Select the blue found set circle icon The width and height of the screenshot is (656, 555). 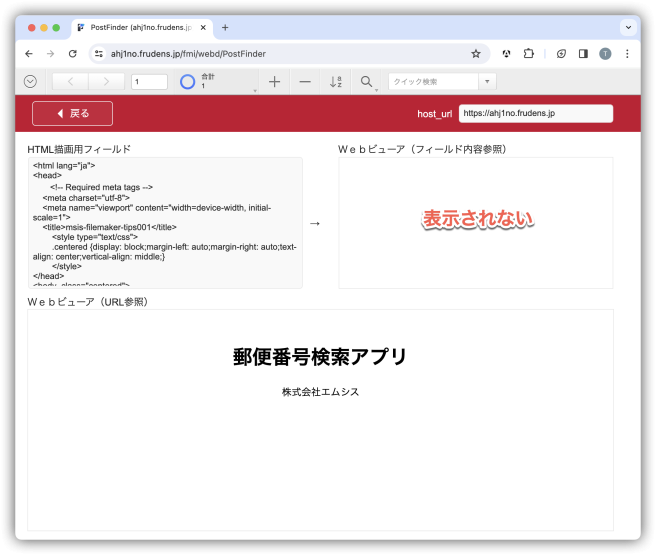[187, 82]
